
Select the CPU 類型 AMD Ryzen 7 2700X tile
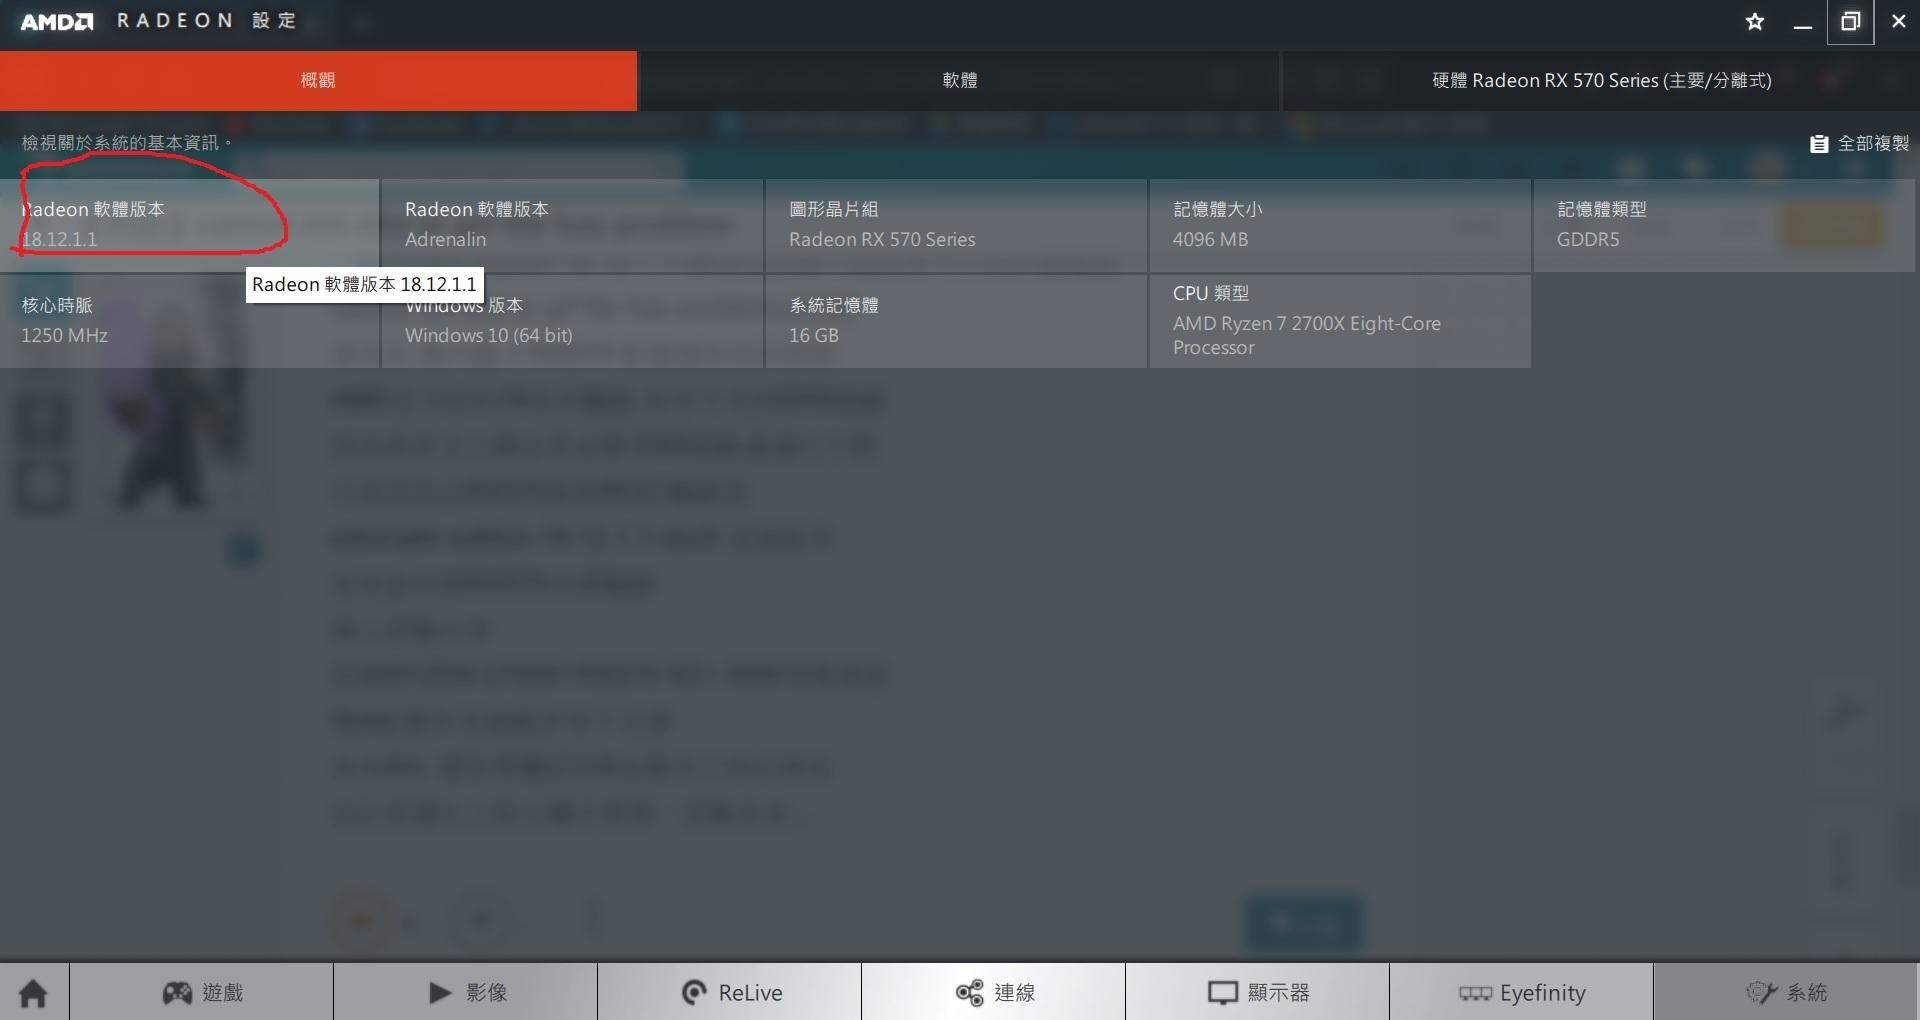(x=1340, y=321)
